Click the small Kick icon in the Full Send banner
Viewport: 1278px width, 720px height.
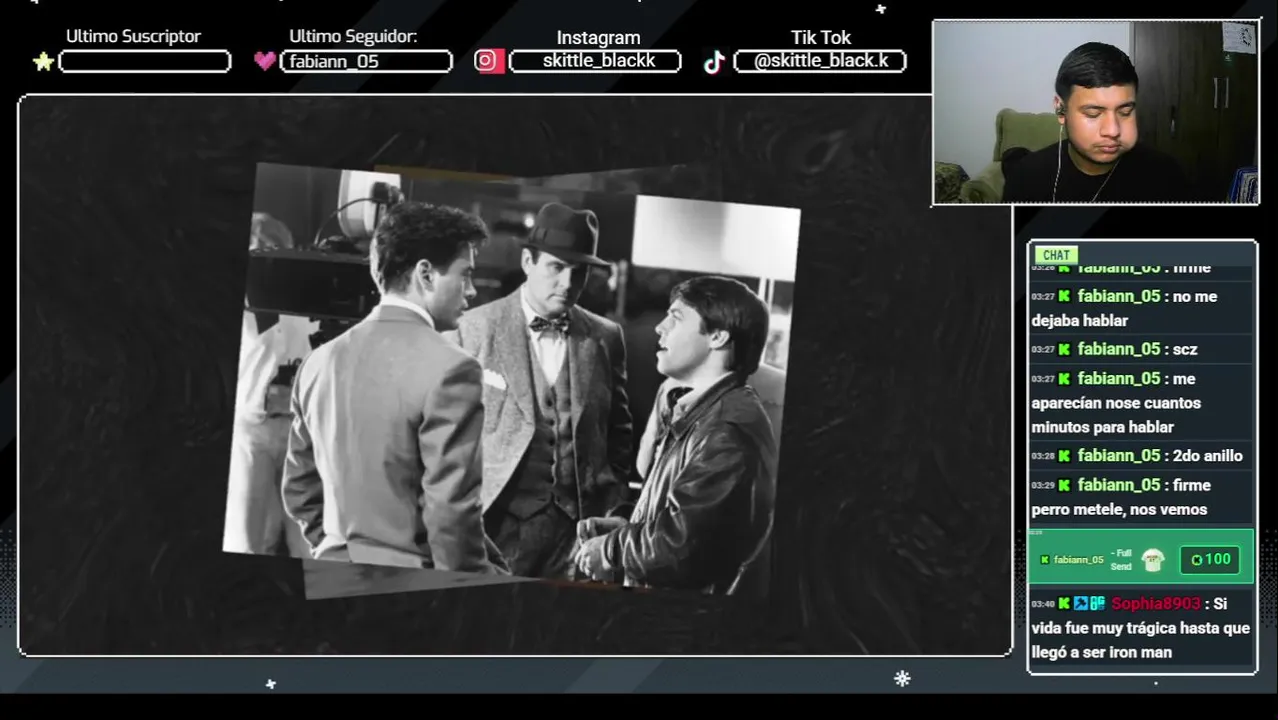tap(1045, 560)
